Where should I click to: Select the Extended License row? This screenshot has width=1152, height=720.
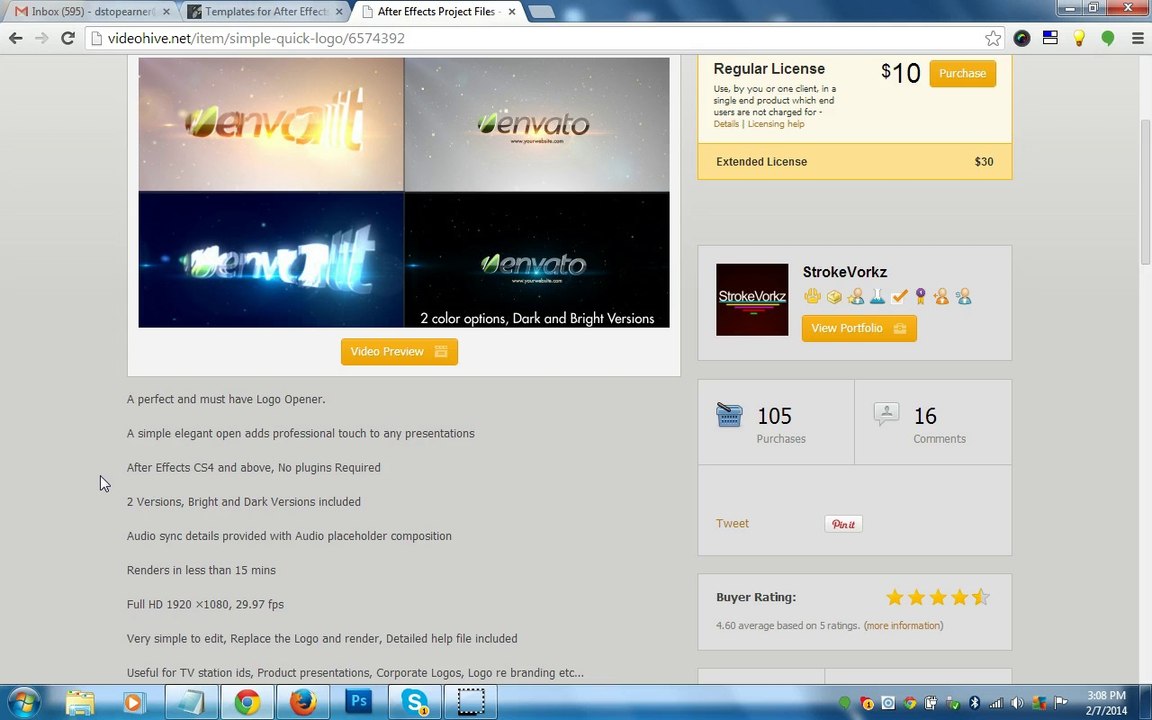click(x=854, y=162)
